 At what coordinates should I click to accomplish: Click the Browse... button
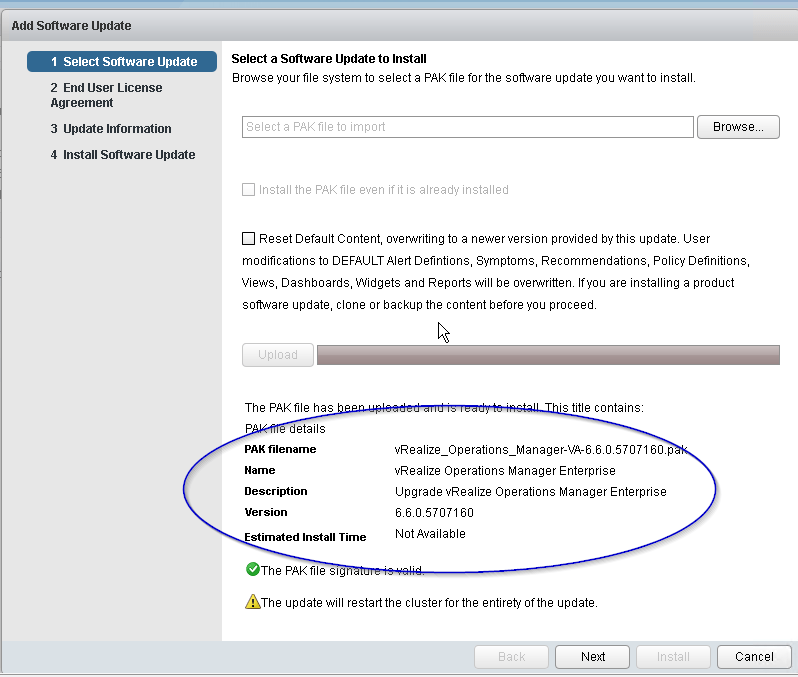pos(738,127)
